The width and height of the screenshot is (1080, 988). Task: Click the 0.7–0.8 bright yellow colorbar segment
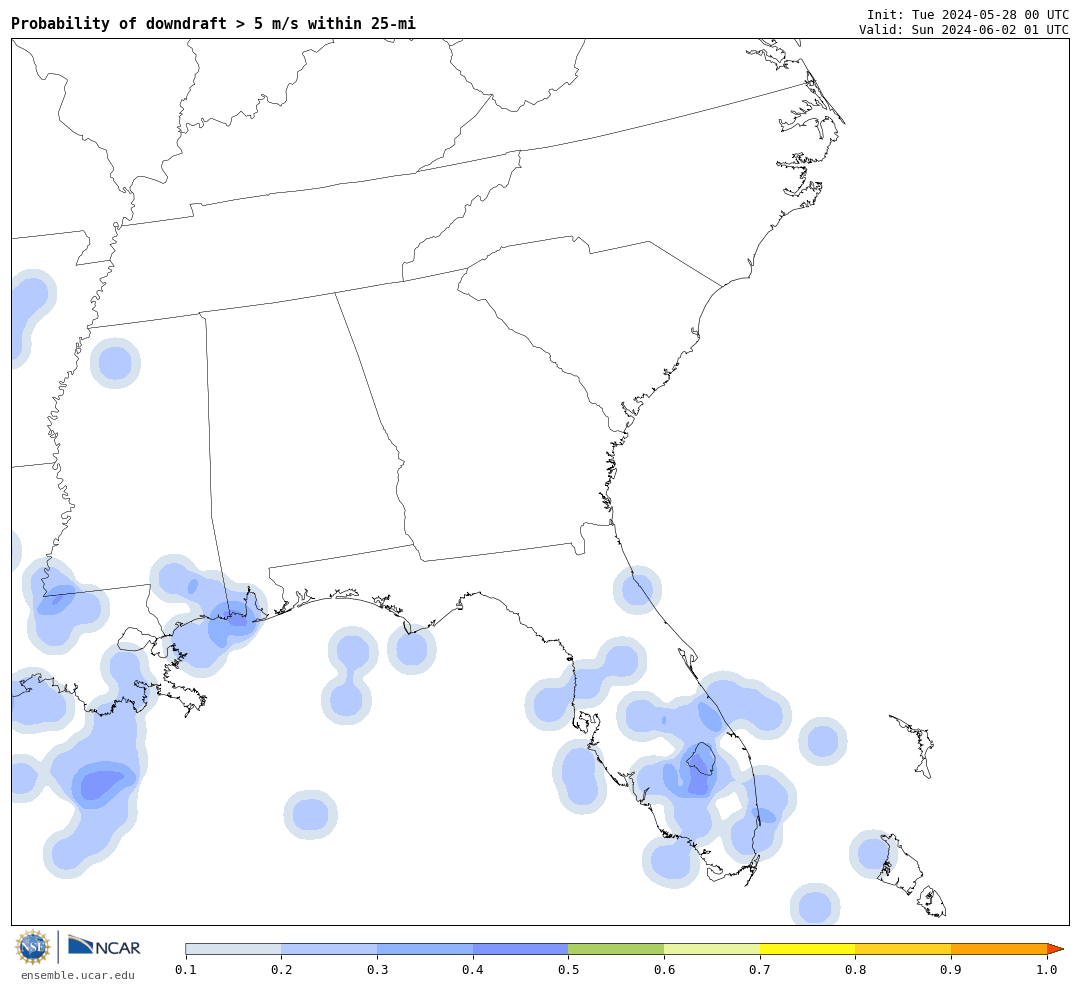pyautogui.click(x=808, y=949)
